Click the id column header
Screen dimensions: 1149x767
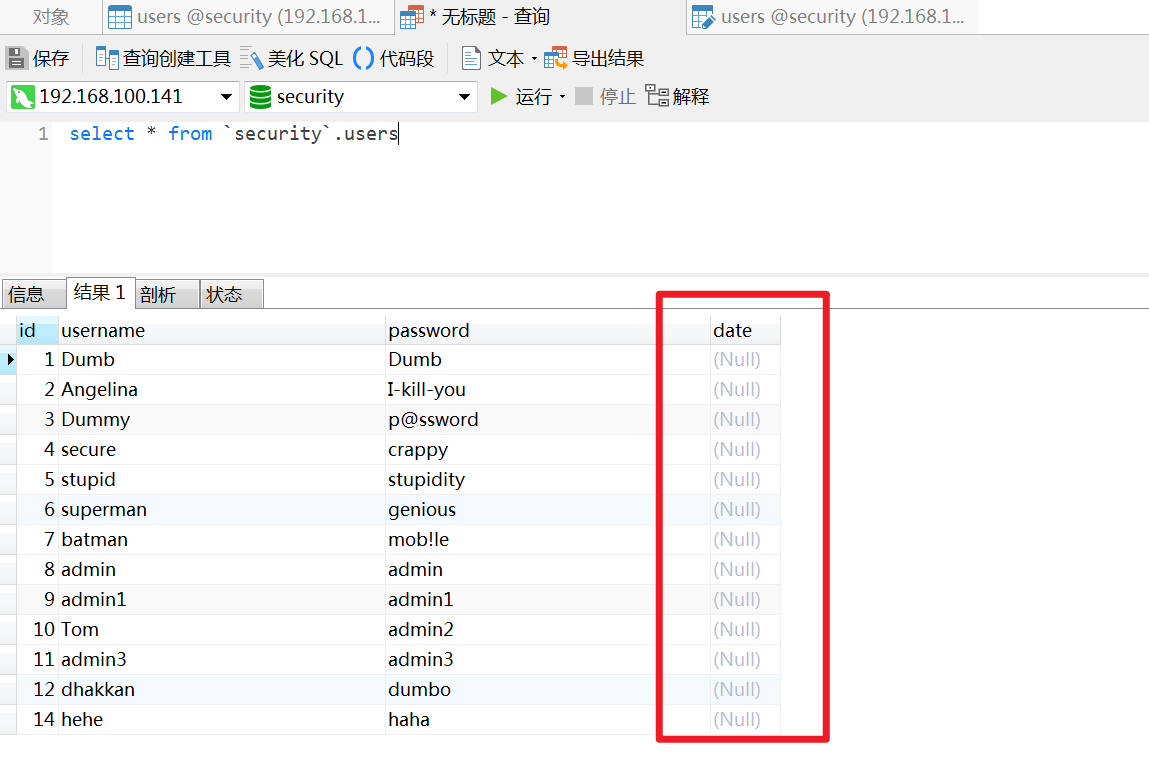click(x=37, y=330)
